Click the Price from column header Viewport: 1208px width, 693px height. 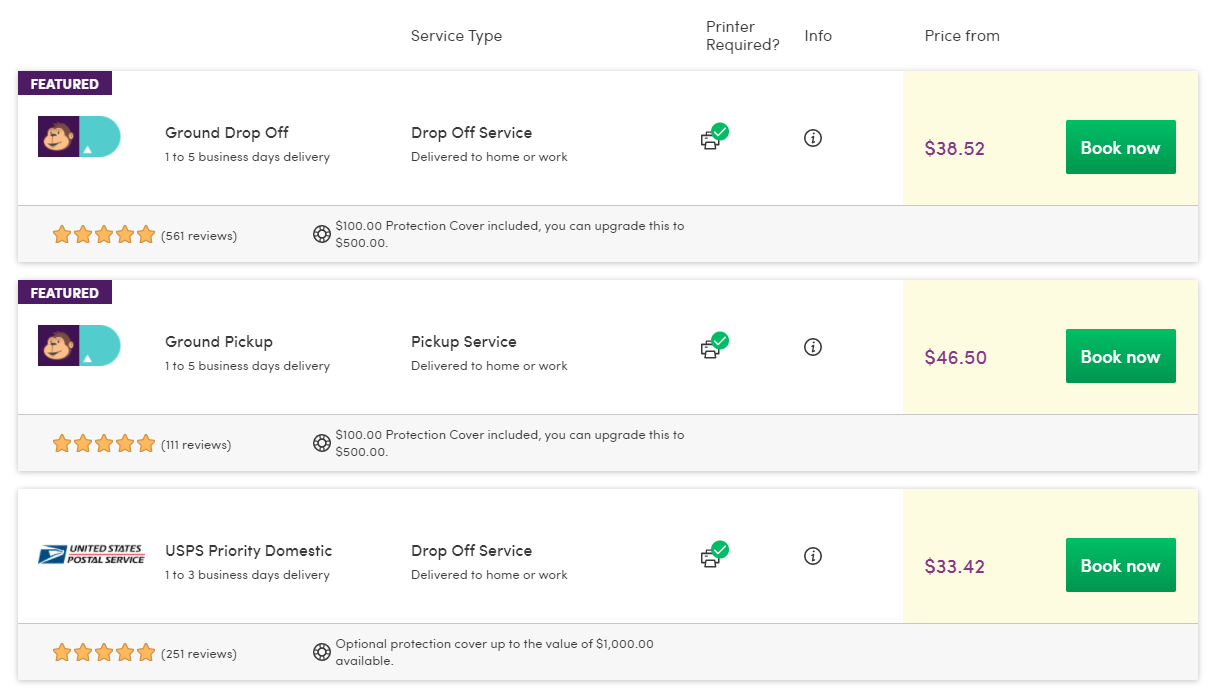click(961, 36)
